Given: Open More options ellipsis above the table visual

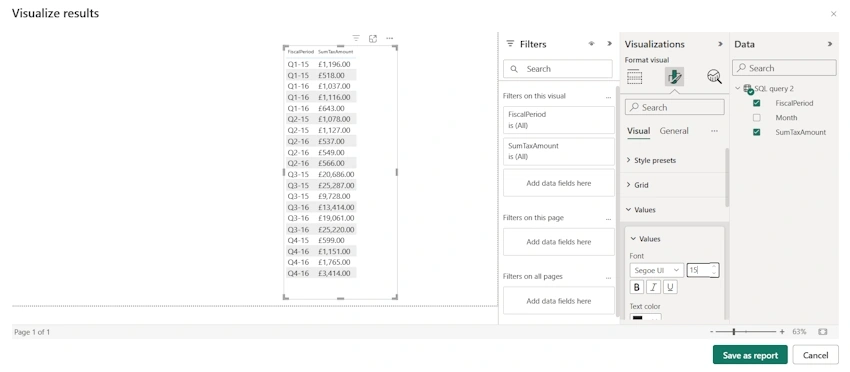Looking at the screenshot, I should pos(389,39).
